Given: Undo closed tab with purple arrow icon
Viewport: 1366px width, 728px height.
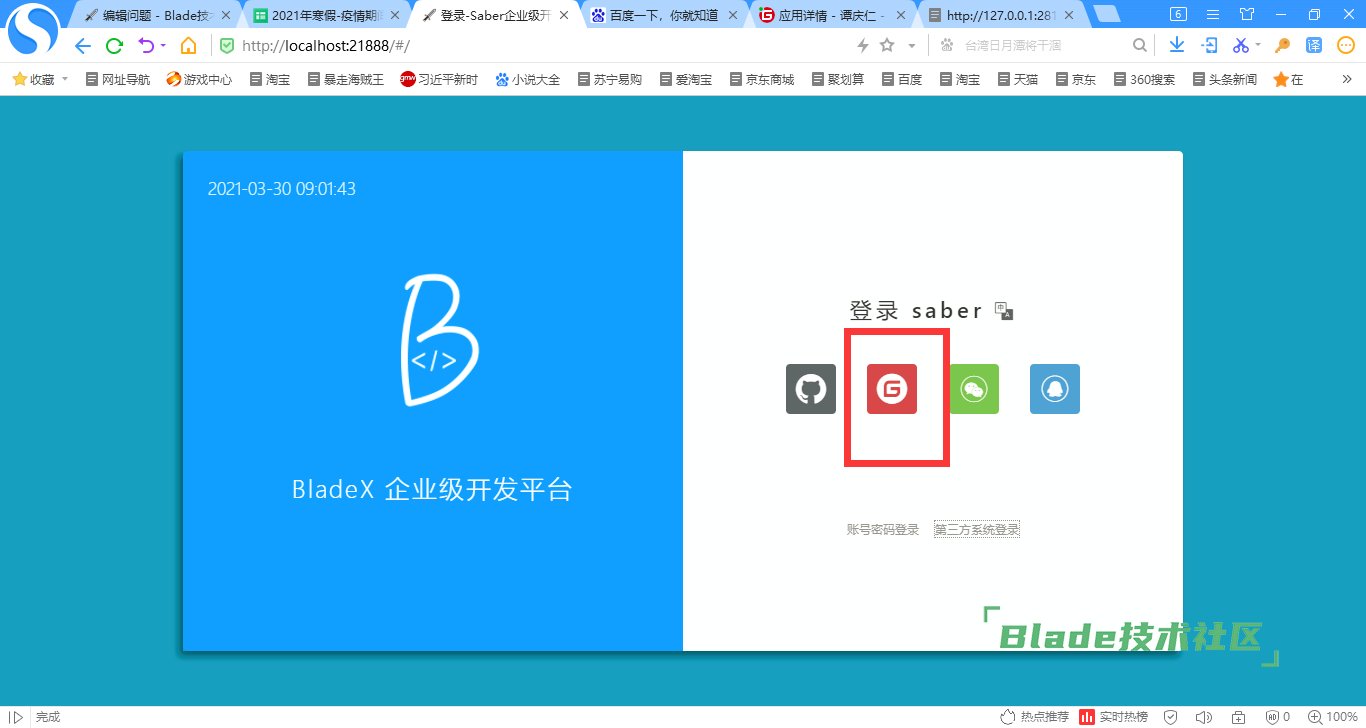Looking at the screenshot, I should coord(146,46).
